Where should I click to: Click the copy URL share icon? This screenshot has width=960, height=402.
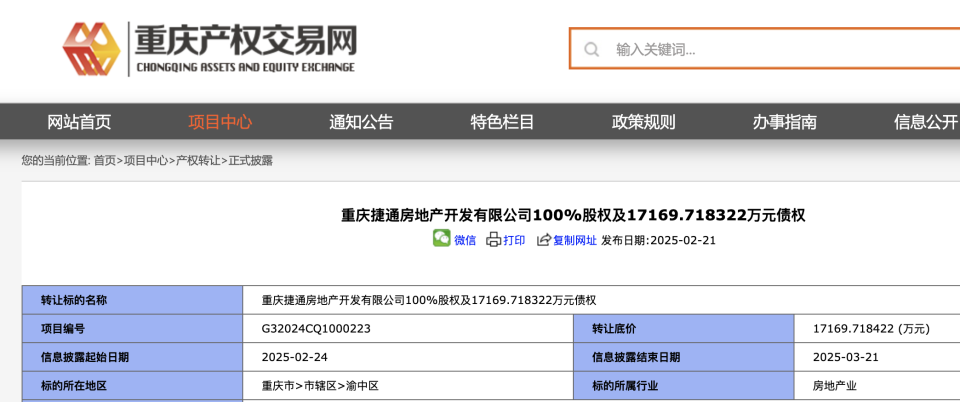544,240
